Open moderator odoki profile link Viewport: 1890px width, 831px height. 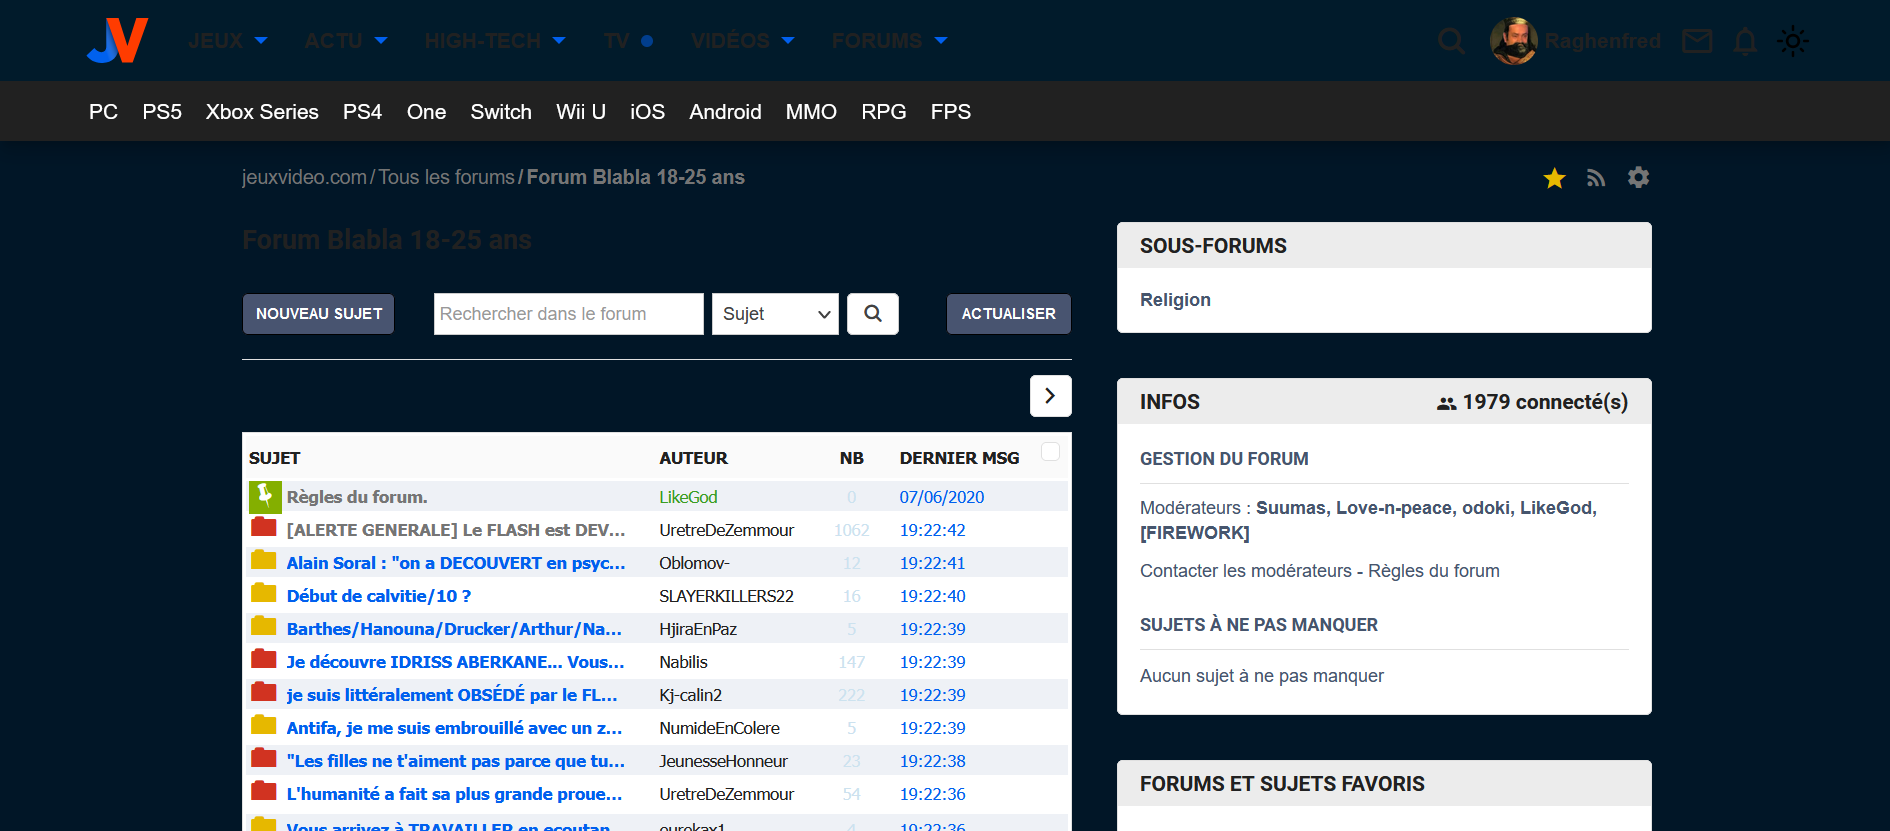[1485, 508]
